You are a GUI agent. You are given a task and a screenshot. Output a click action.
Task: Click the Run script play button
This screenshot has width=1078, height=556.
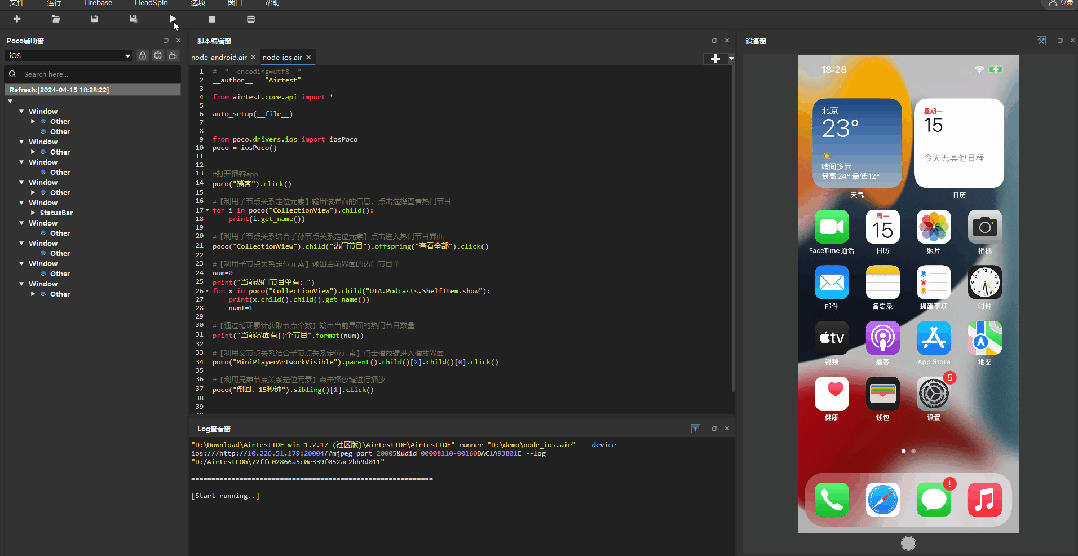click(x=173, y=19)
